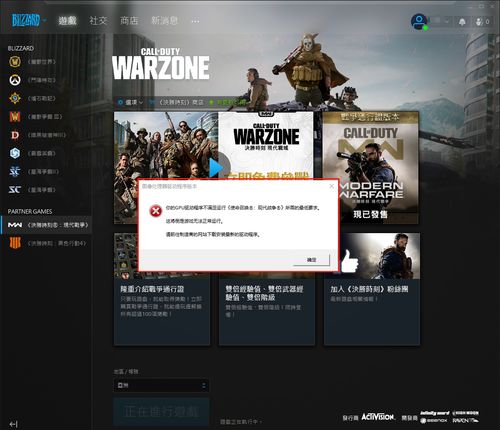
Task: Select the Diablo III icon
Action: click(x=15, y=135)
